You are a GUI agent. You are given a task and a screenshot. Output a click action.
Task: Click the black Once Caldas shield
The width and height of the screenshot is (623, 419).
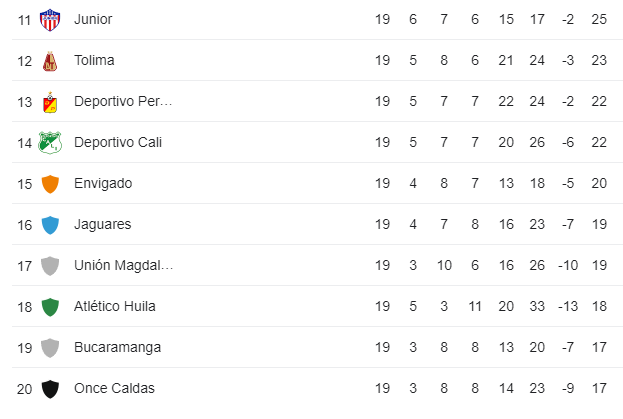point(50,389)
